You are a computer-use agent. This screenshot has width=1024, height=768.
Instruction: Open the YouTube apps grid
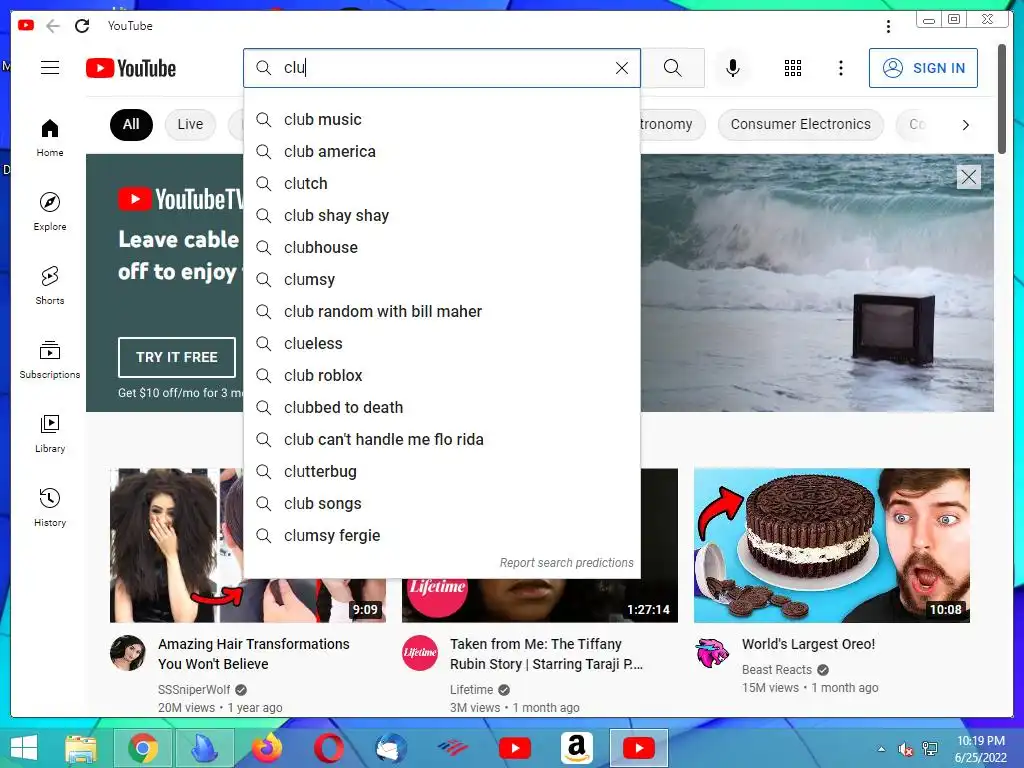(x=793, y=68)
